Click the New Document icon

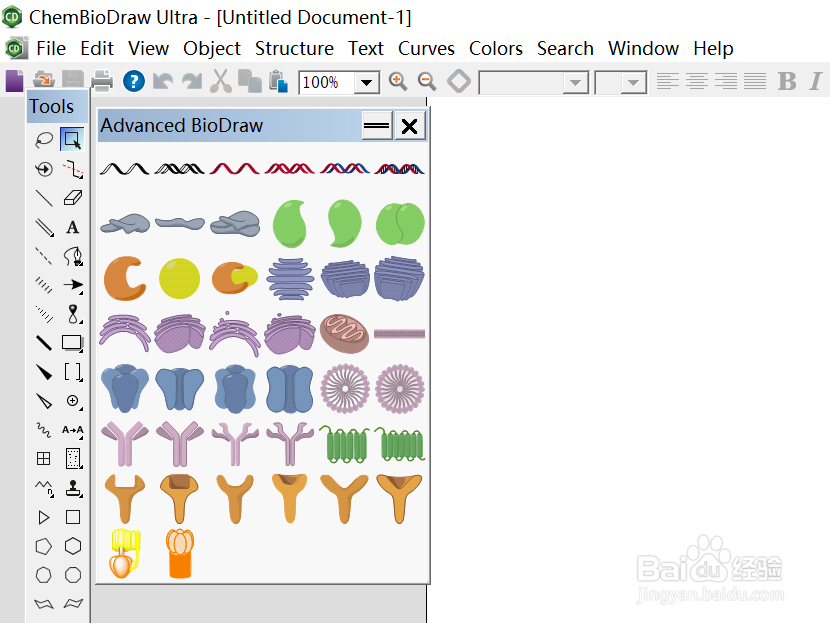[x=15, y=81]
